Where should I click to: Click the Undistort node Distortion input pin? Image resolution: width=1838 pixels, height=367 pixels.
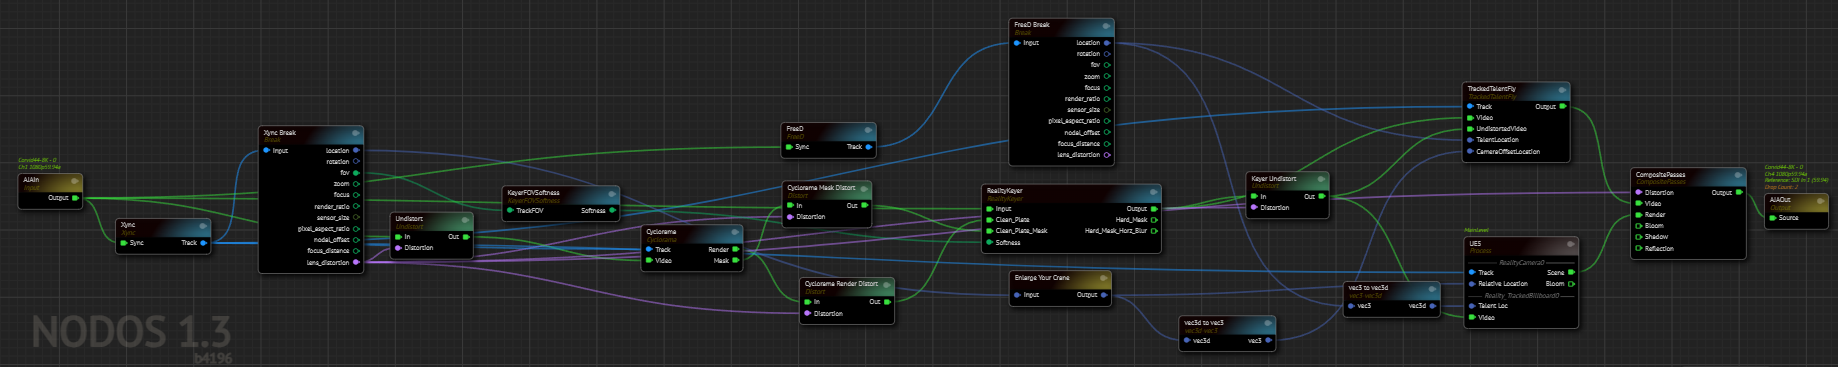click(x=398, y=248)
